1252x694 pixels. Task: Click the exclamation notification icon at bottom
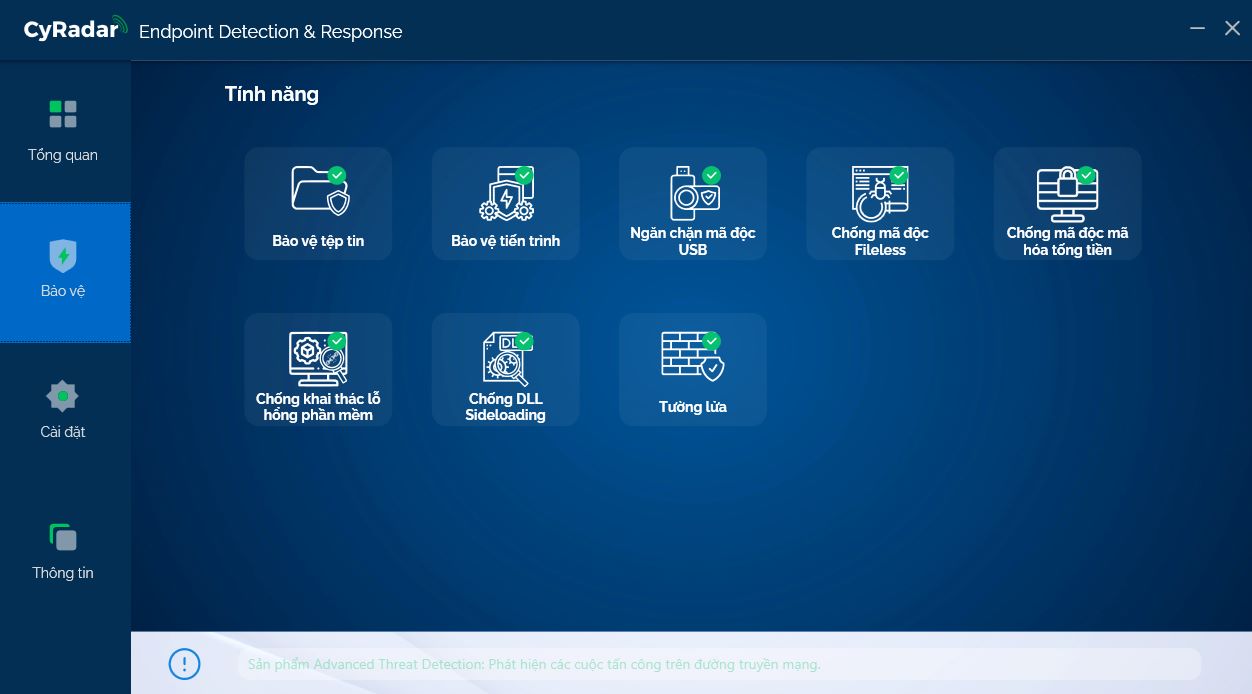click(184, 663)
